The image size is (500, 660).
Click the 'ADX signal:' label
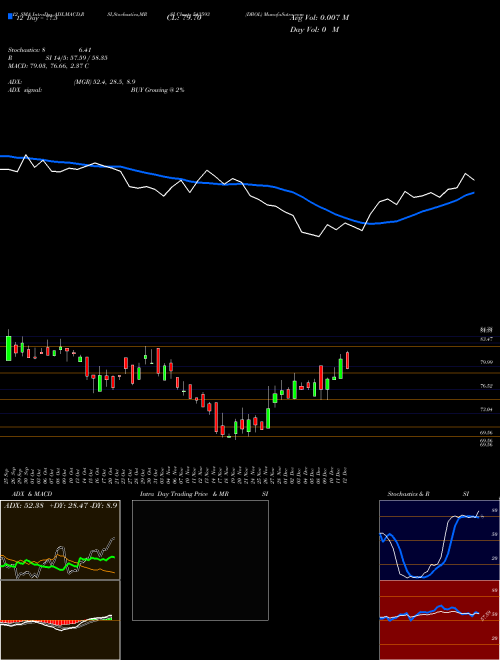tap(25, 90)
